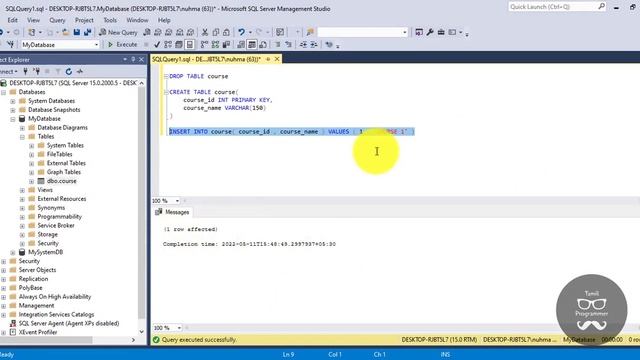Image resolution: width=640 pixels, height=360 pixels.
Task: Refresh Object Explorer
Action: tap(69, 71)
